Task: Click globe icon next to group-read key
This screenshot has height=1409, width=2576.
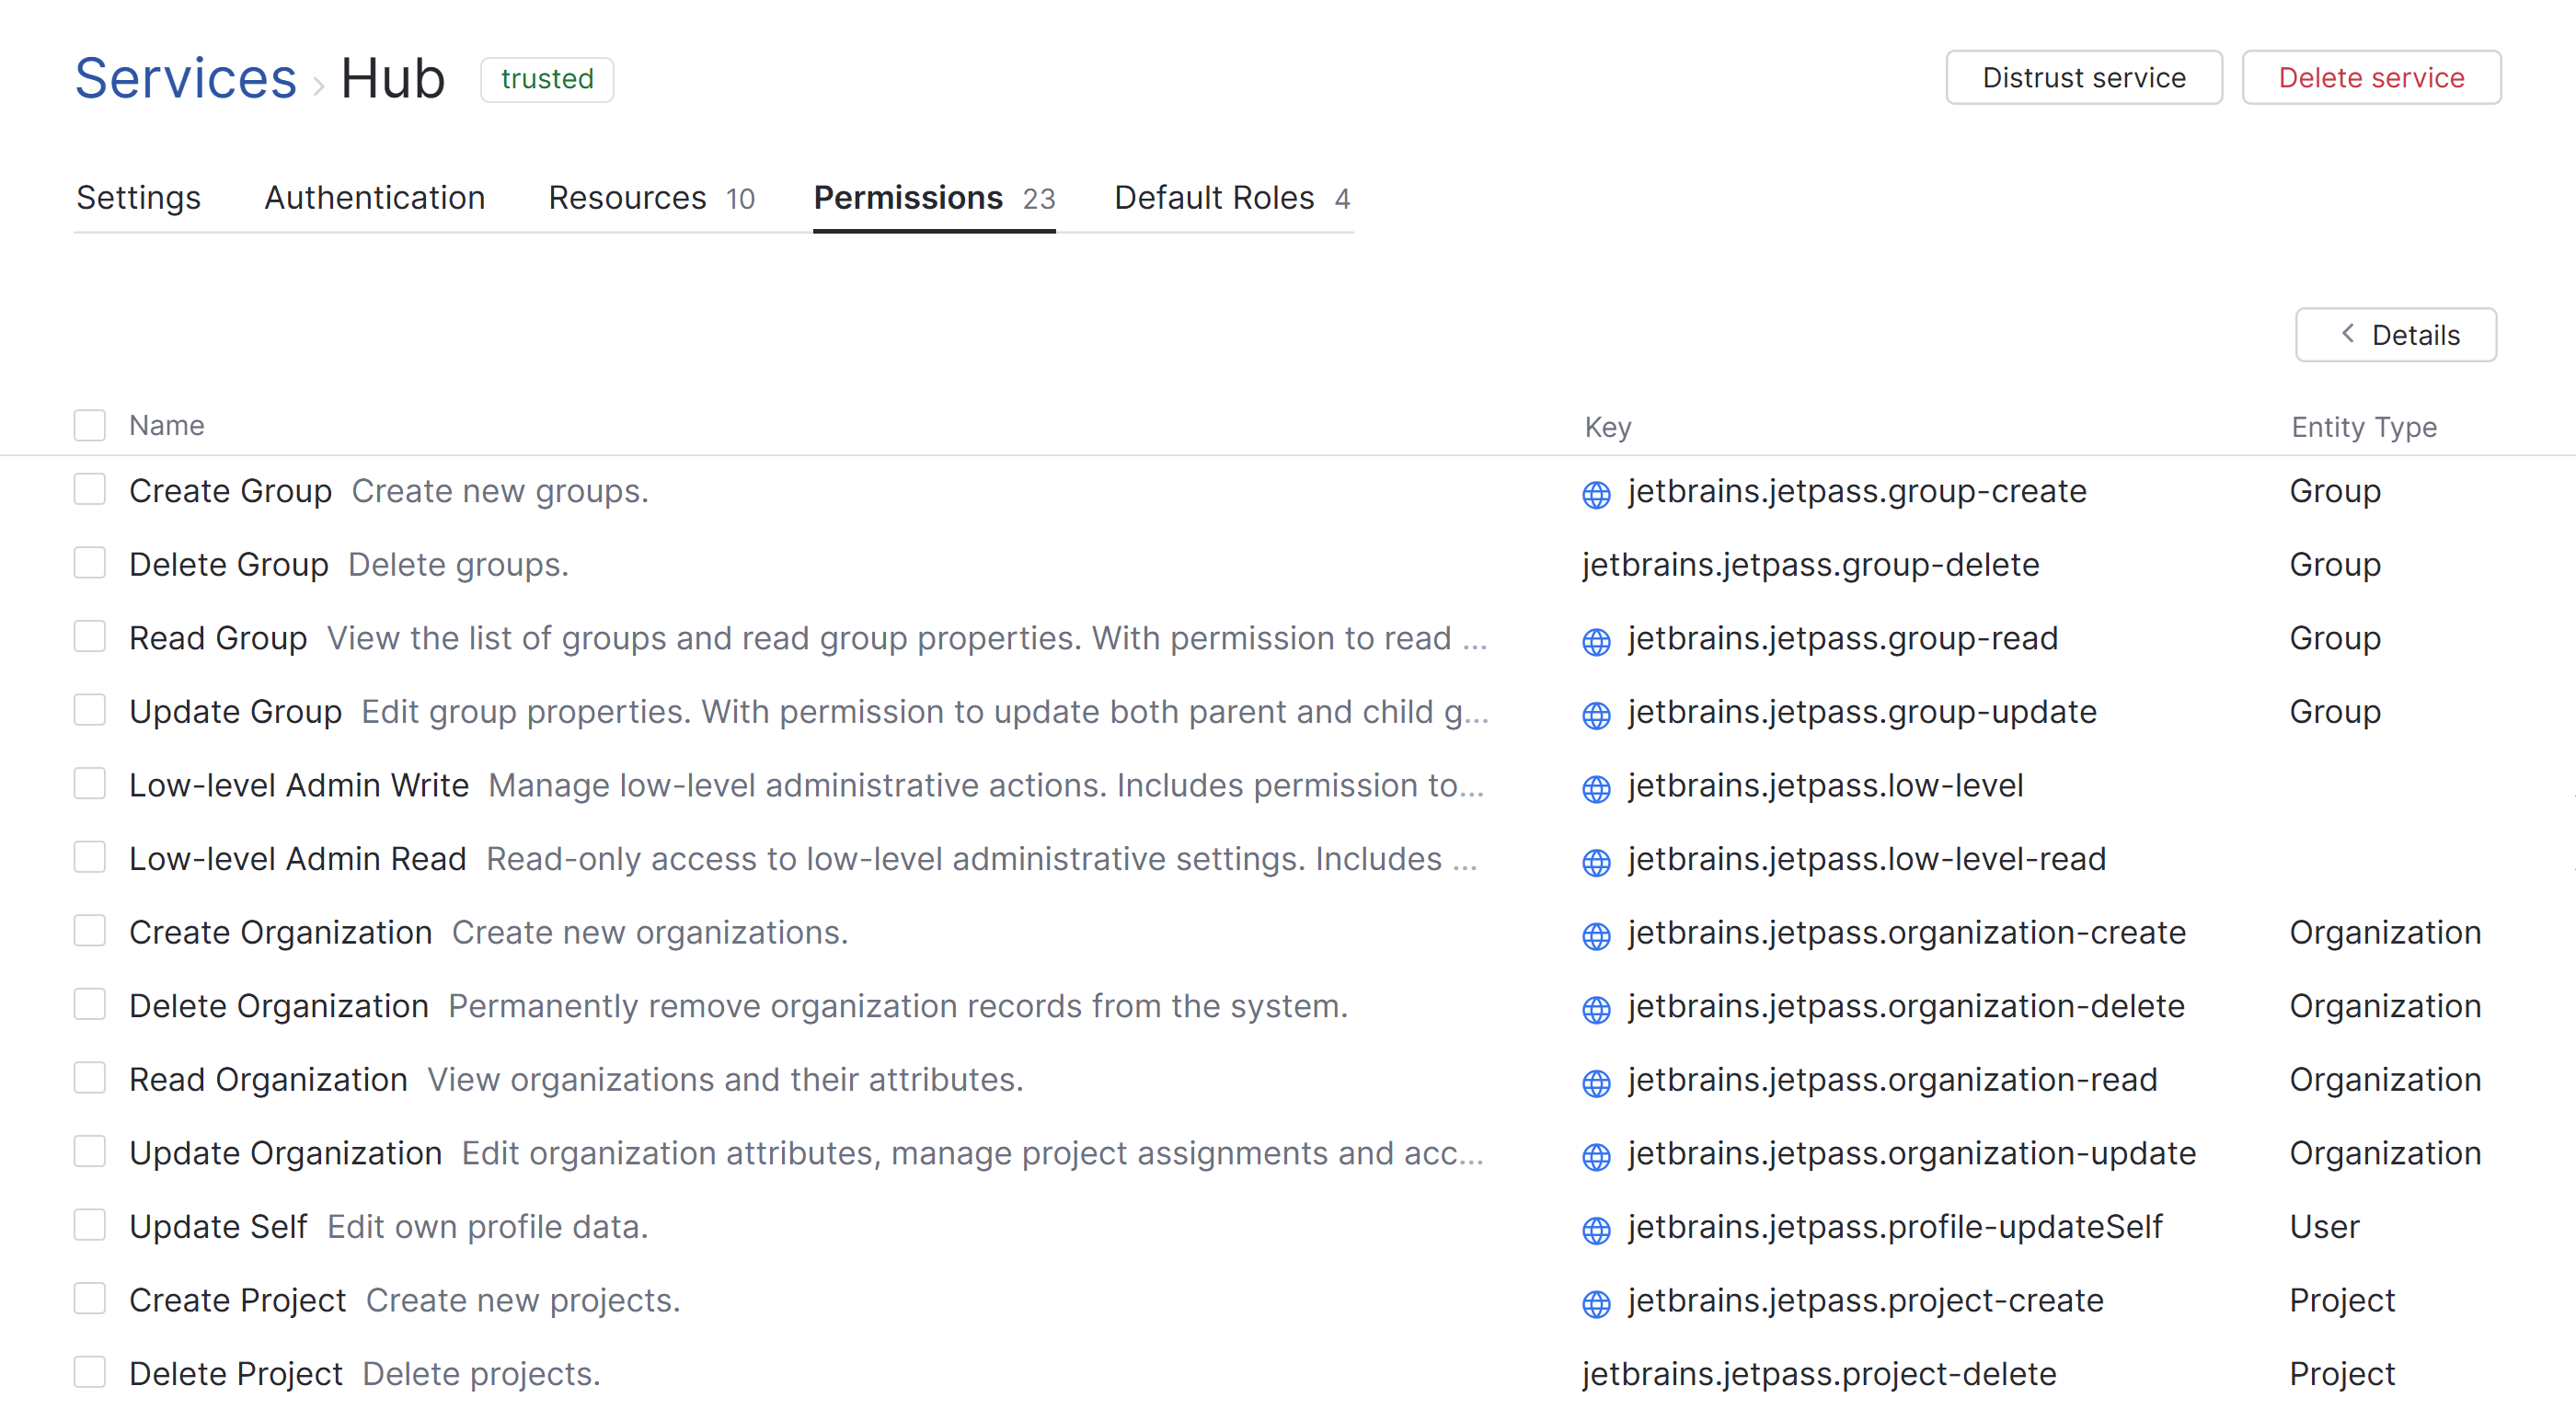Action: (x=1596, y=641)
